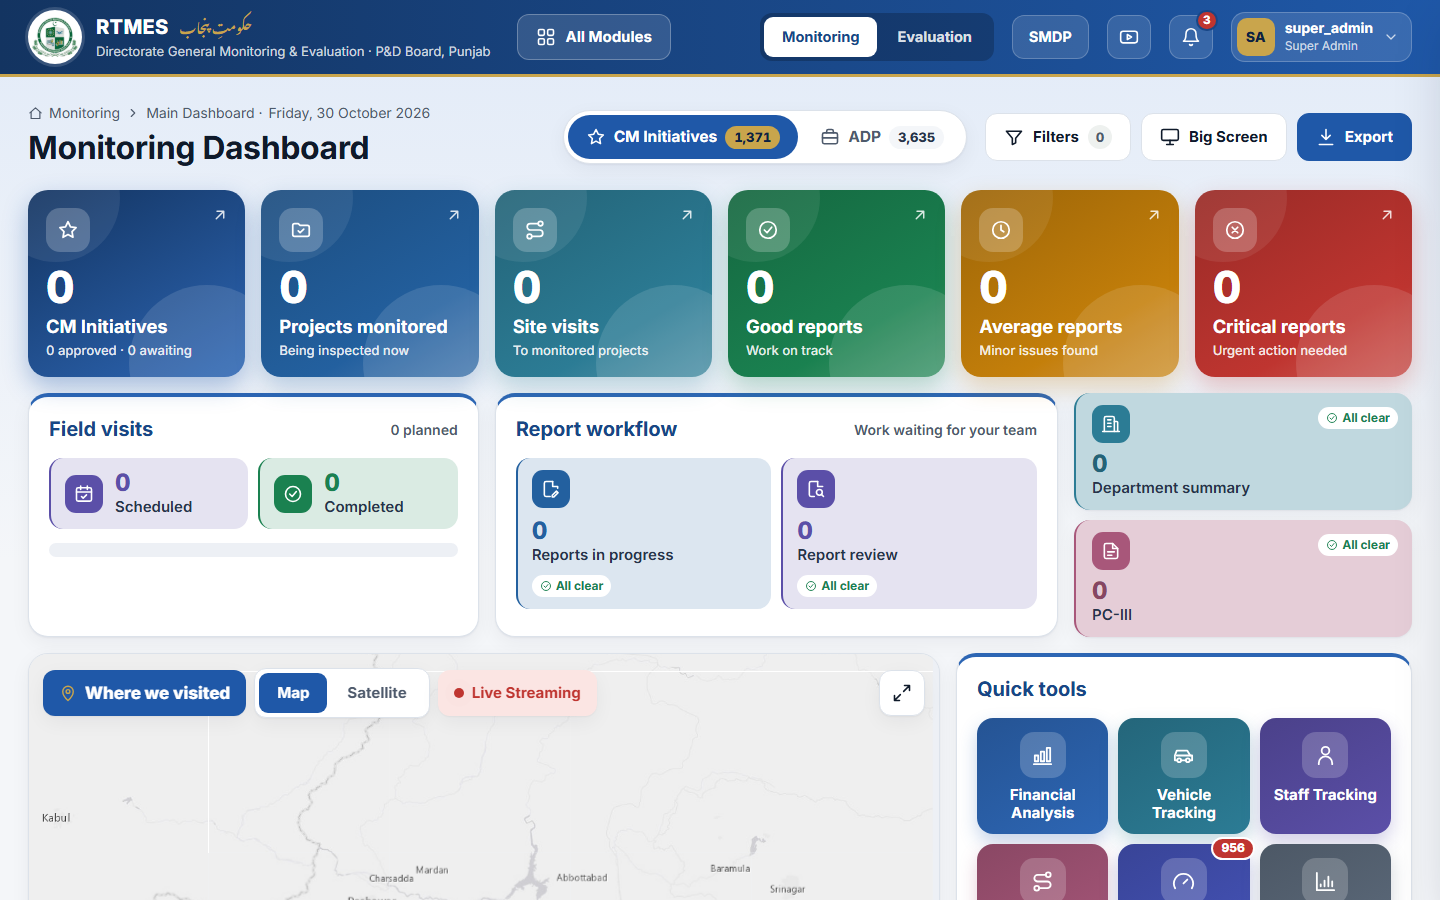1440x900 pixels.
Task: Switch to Monitoring mode
Action: click(x=821, y=37)
